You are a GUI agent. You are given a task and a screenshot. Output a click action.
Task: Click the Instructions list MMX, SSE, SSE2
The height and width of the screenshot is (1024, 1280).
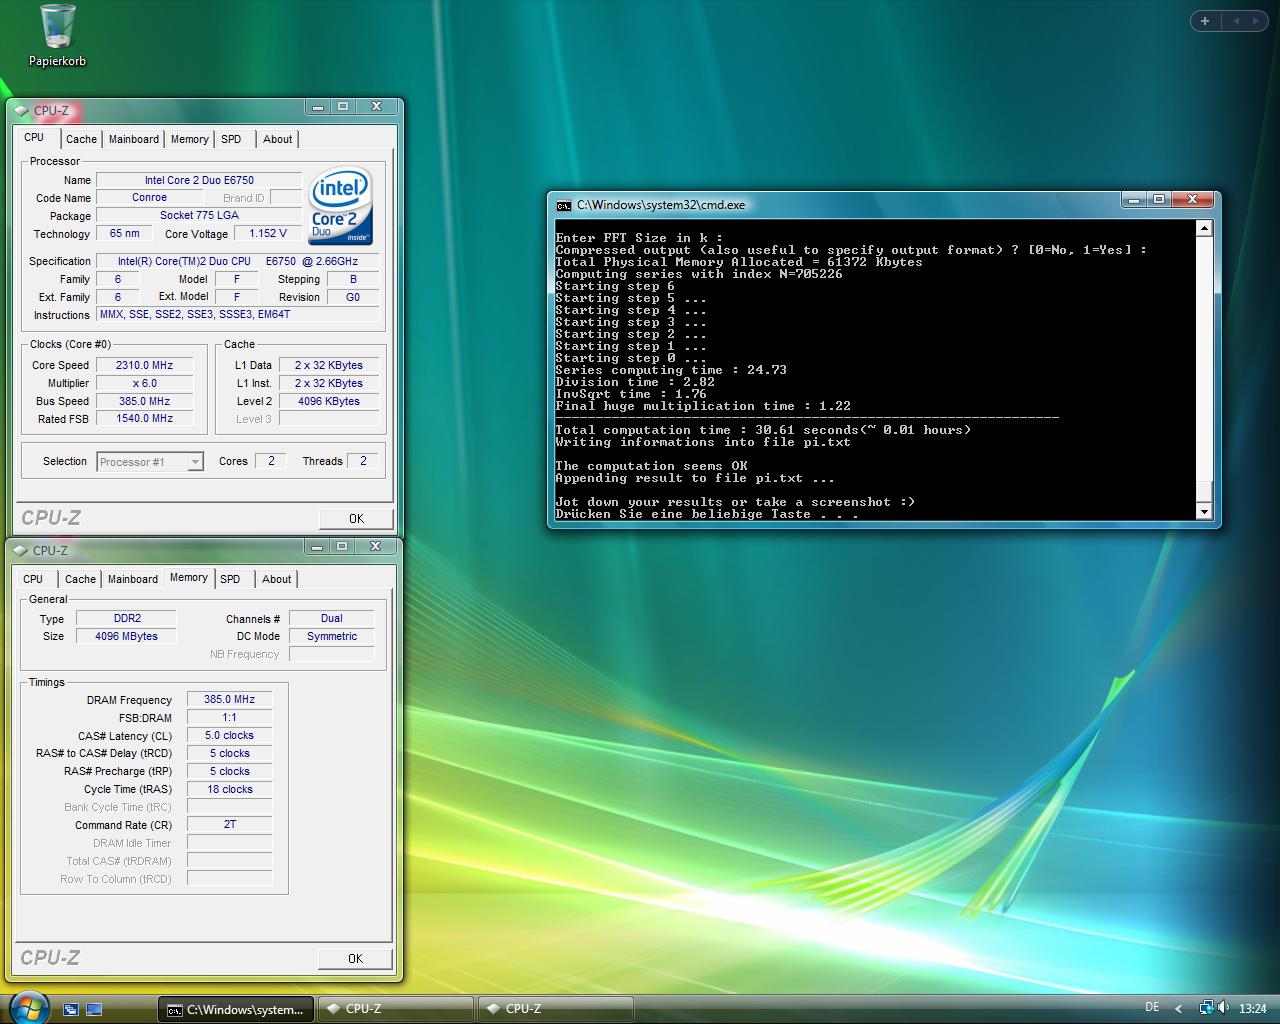point(238,315)
